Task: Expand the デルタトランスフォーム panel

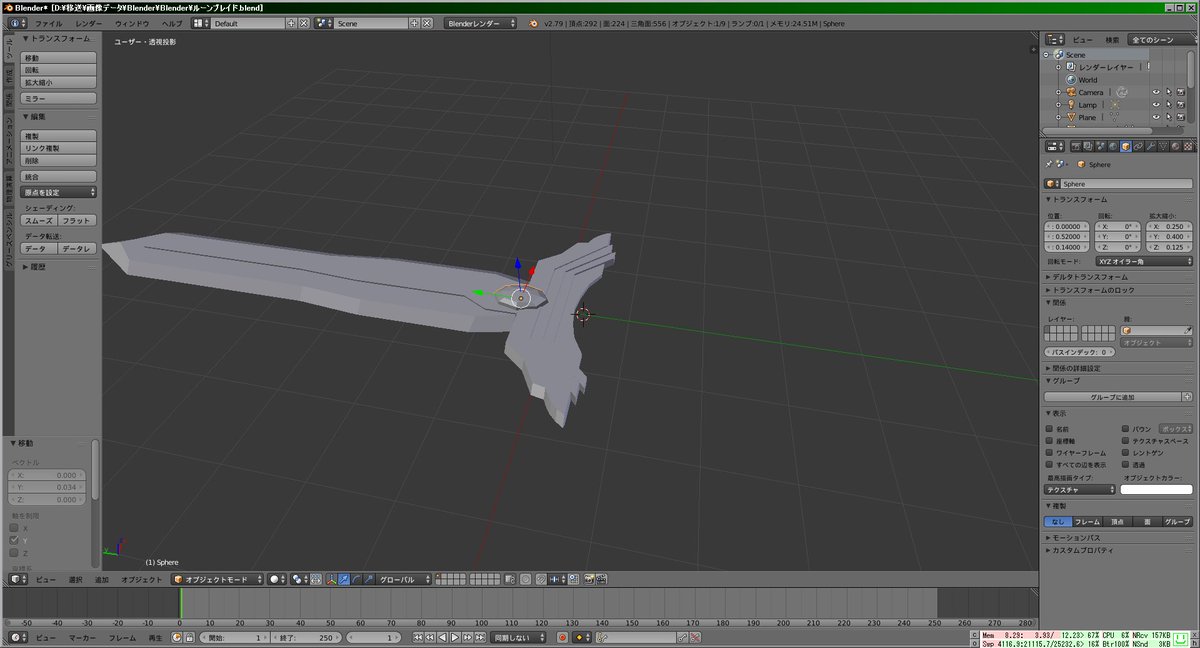Action: click(x=1087, y=277)
